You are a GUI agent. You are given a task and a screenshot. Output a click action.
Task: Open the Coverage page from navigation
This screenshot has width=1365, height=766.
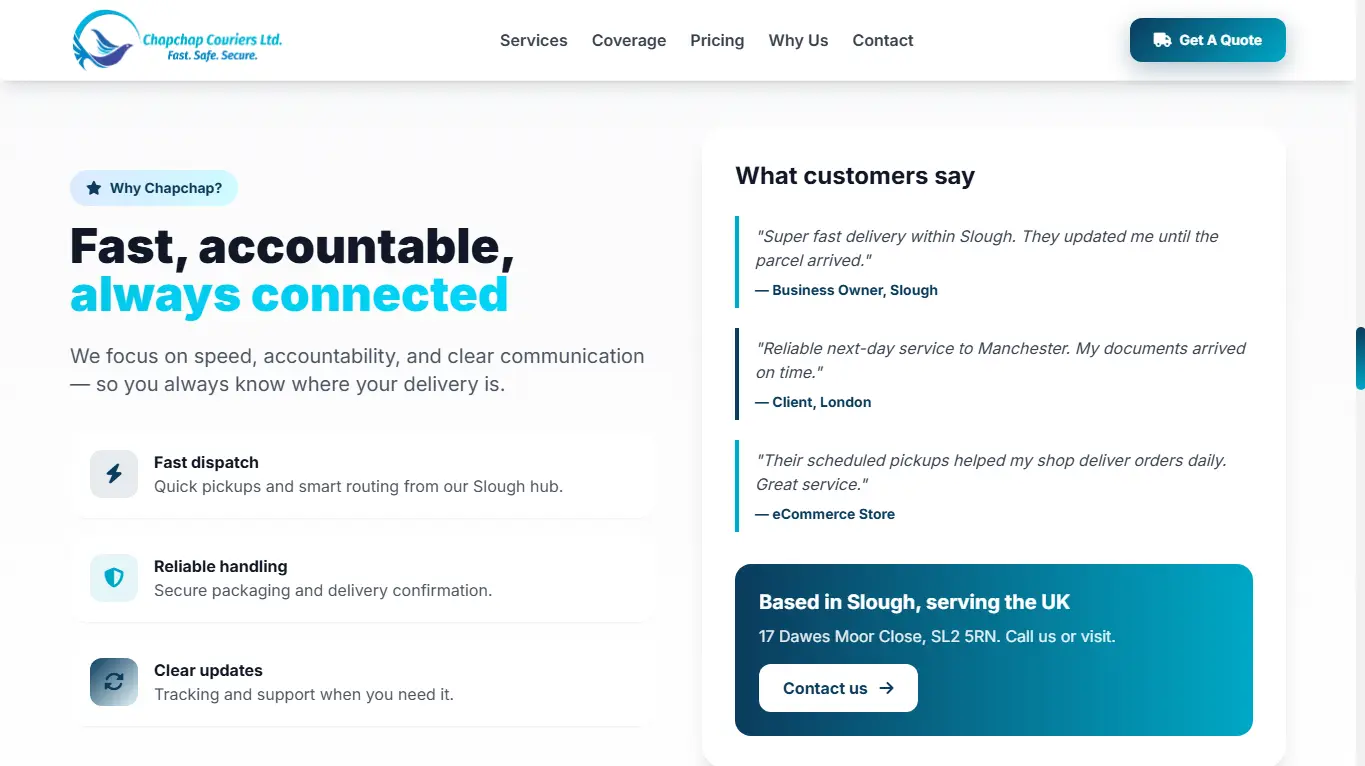pos(628,40)
